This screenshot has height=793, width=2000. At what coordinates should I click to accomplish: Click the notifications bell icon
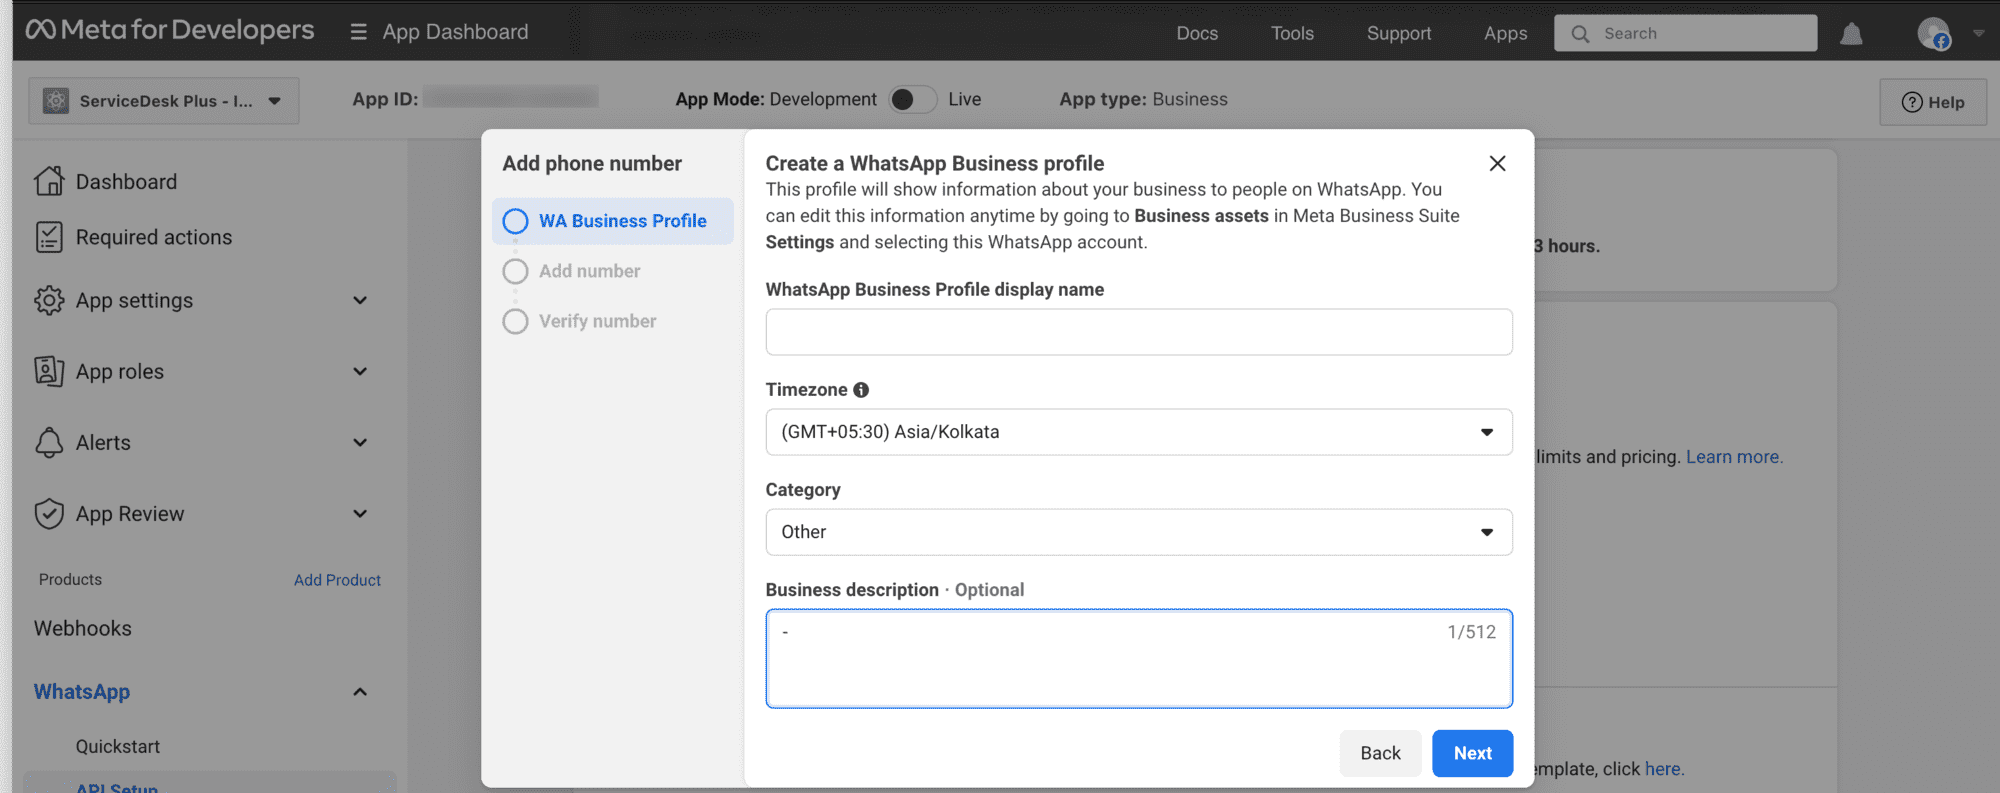[x=1851, y=34]
